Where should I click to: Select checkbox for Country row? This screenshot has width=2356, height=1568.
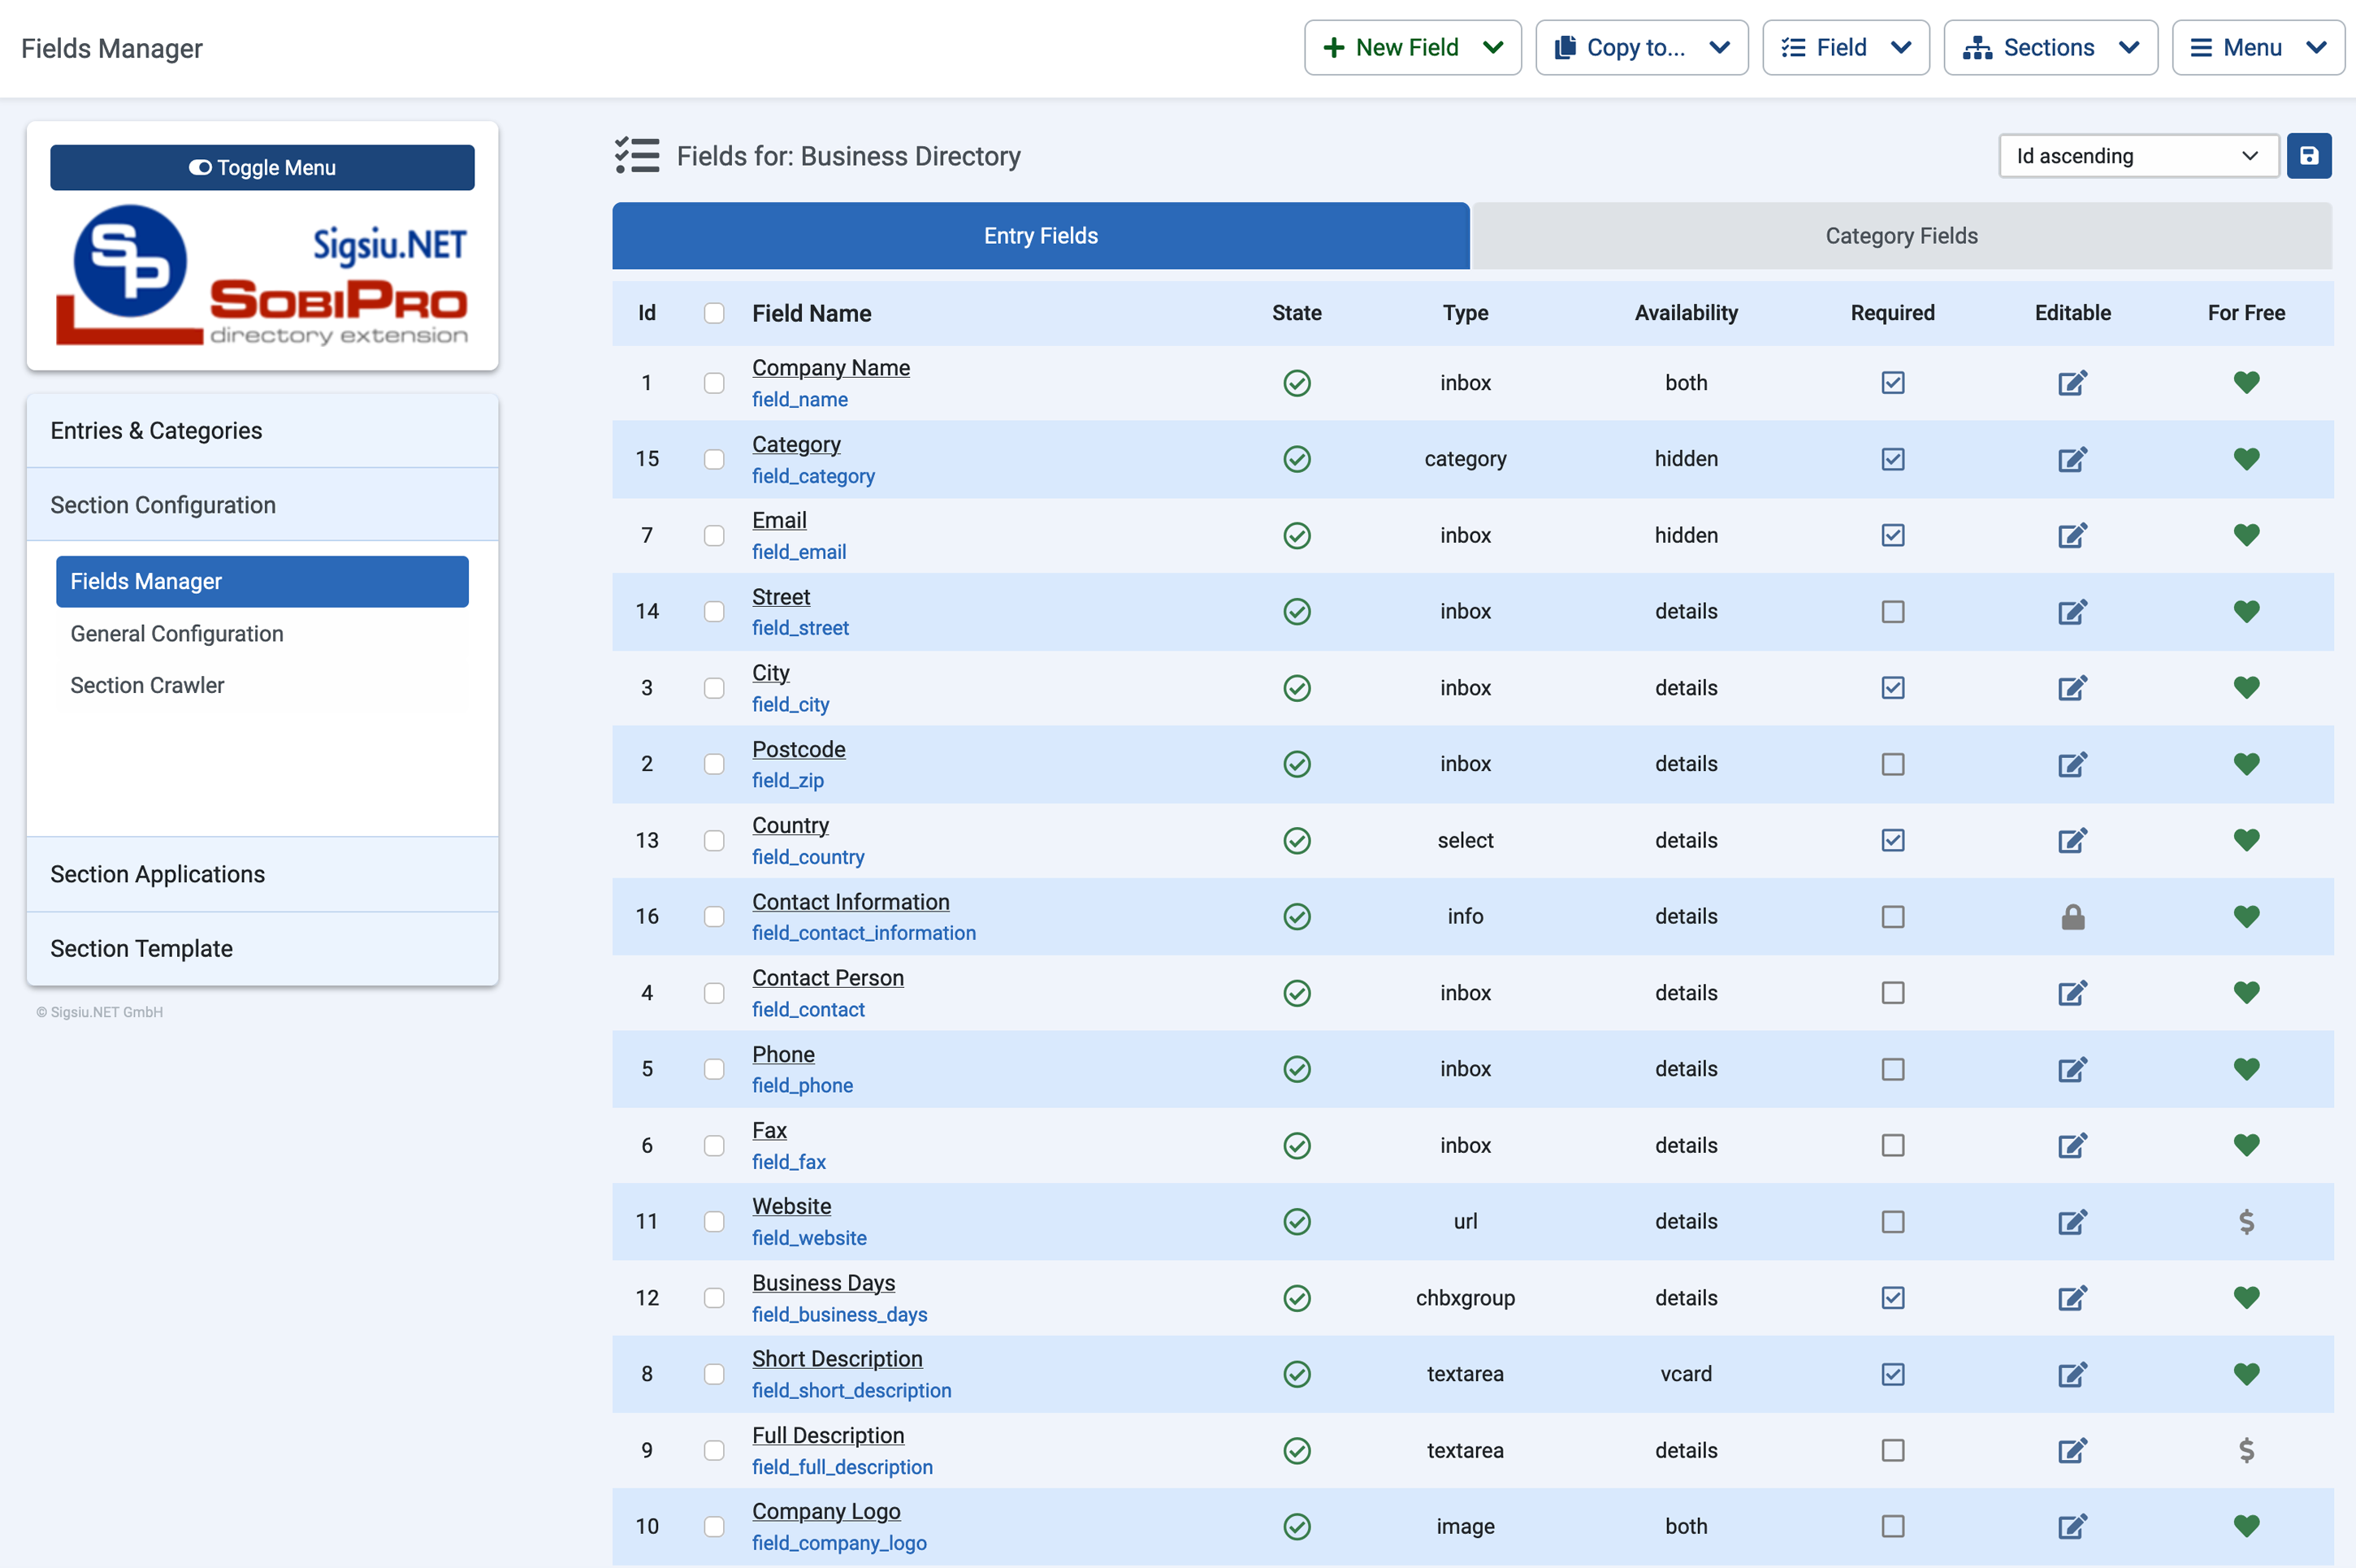[x=714, y=840]
